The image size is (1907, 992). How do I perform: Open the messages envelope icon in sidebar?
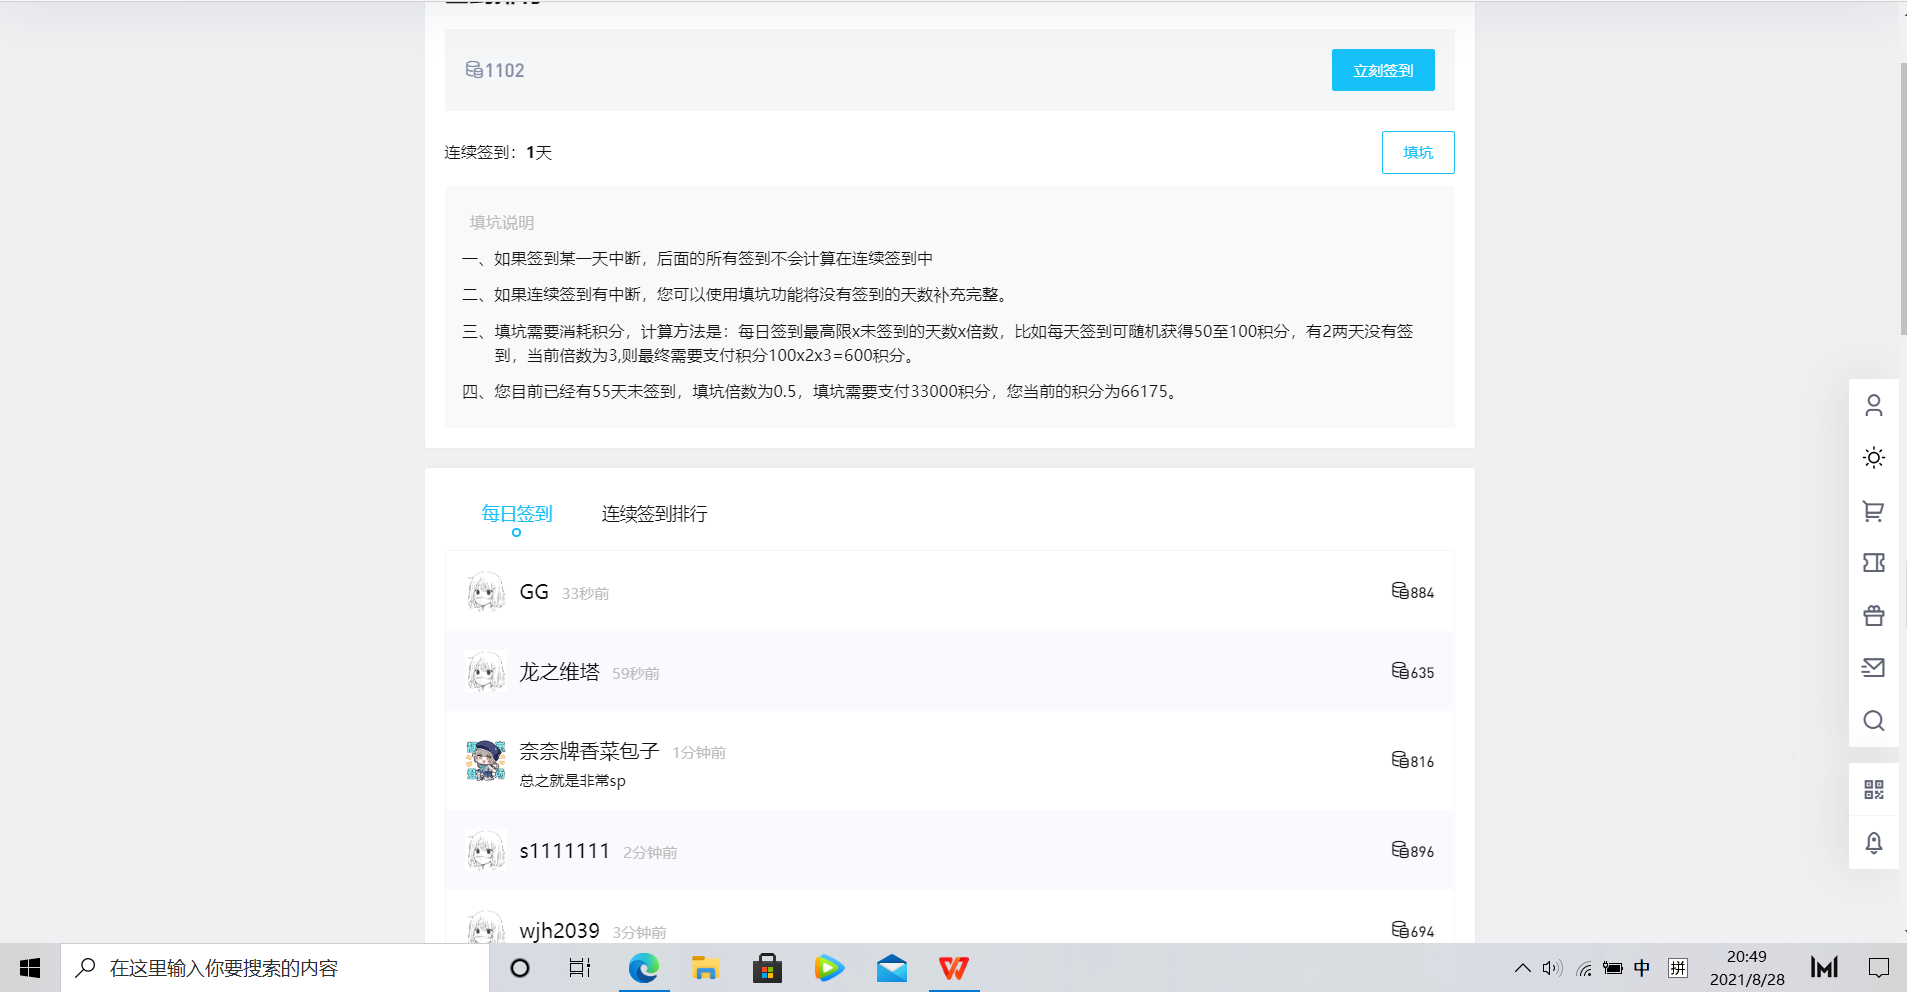(x=1873, y=668)
